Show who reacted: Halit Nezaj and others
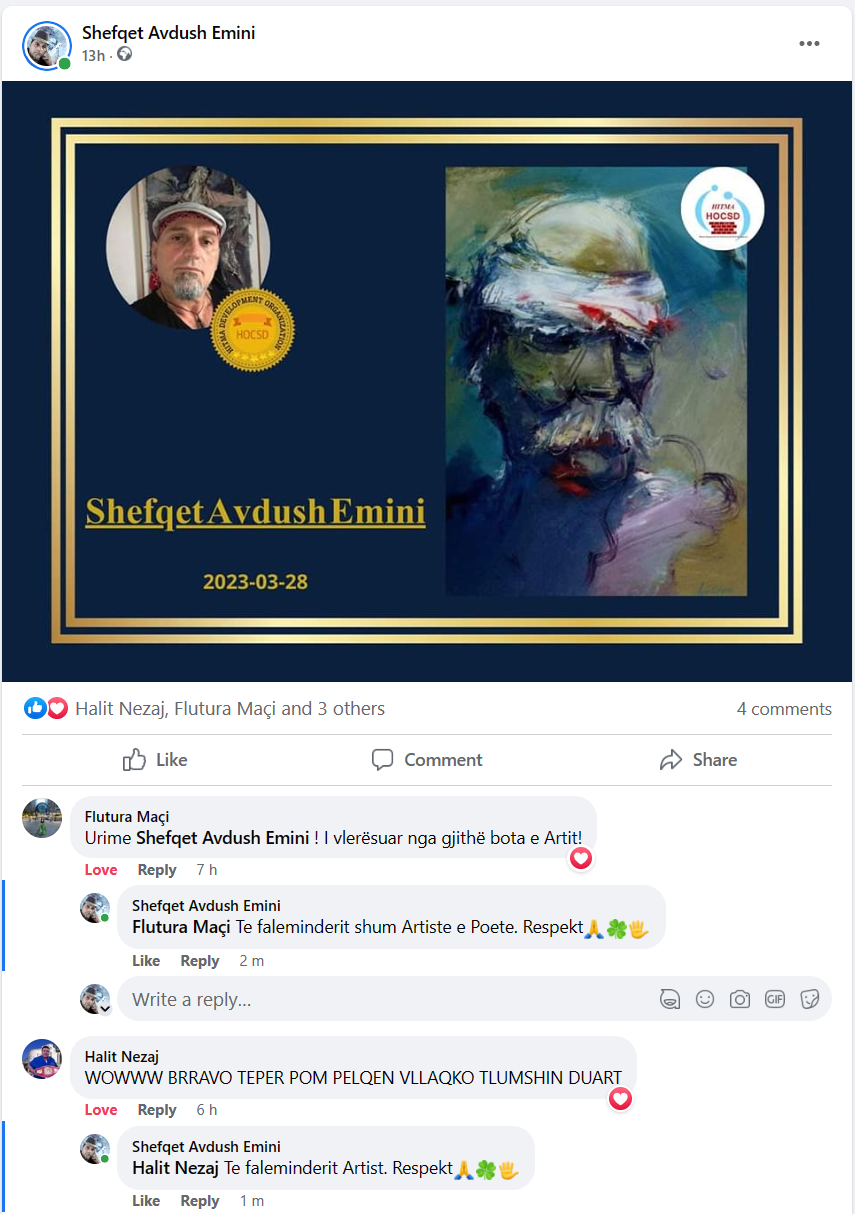 tap(230, 709)
